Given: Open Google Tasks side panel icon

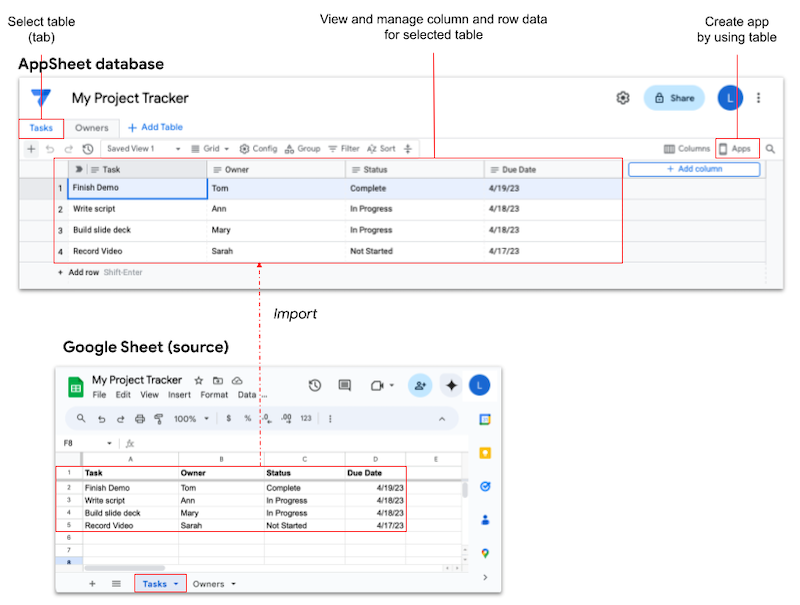Looking at the screenshot, I should 485,487.
